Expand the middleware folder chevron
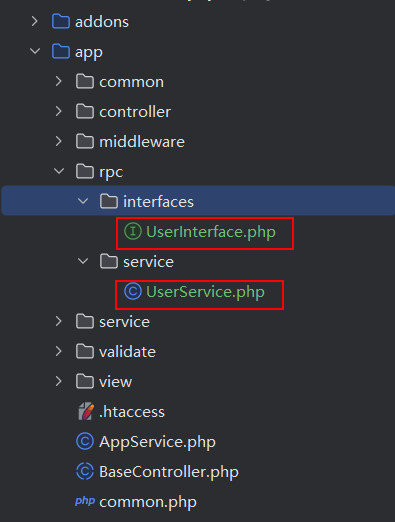The width and height of the screenshot is (395, 522). [59, 142]
